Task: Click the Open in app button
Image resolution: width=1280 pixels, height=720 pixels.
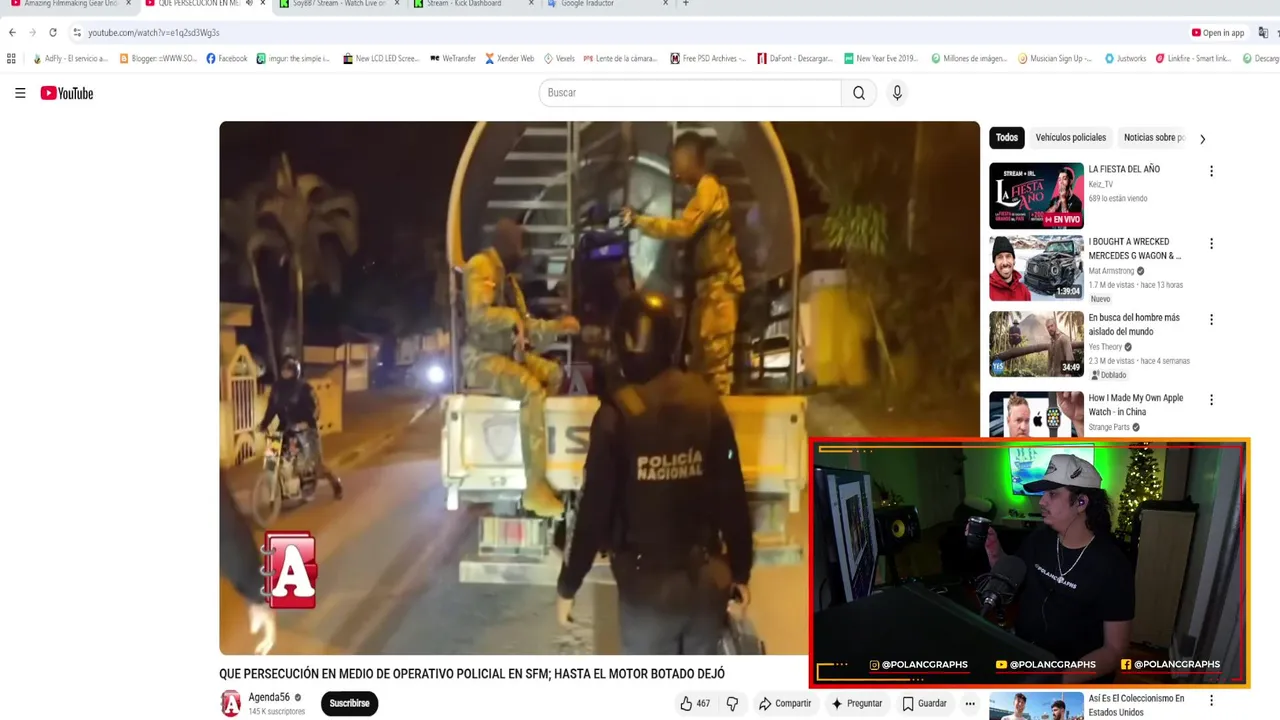Action: 1218,33
